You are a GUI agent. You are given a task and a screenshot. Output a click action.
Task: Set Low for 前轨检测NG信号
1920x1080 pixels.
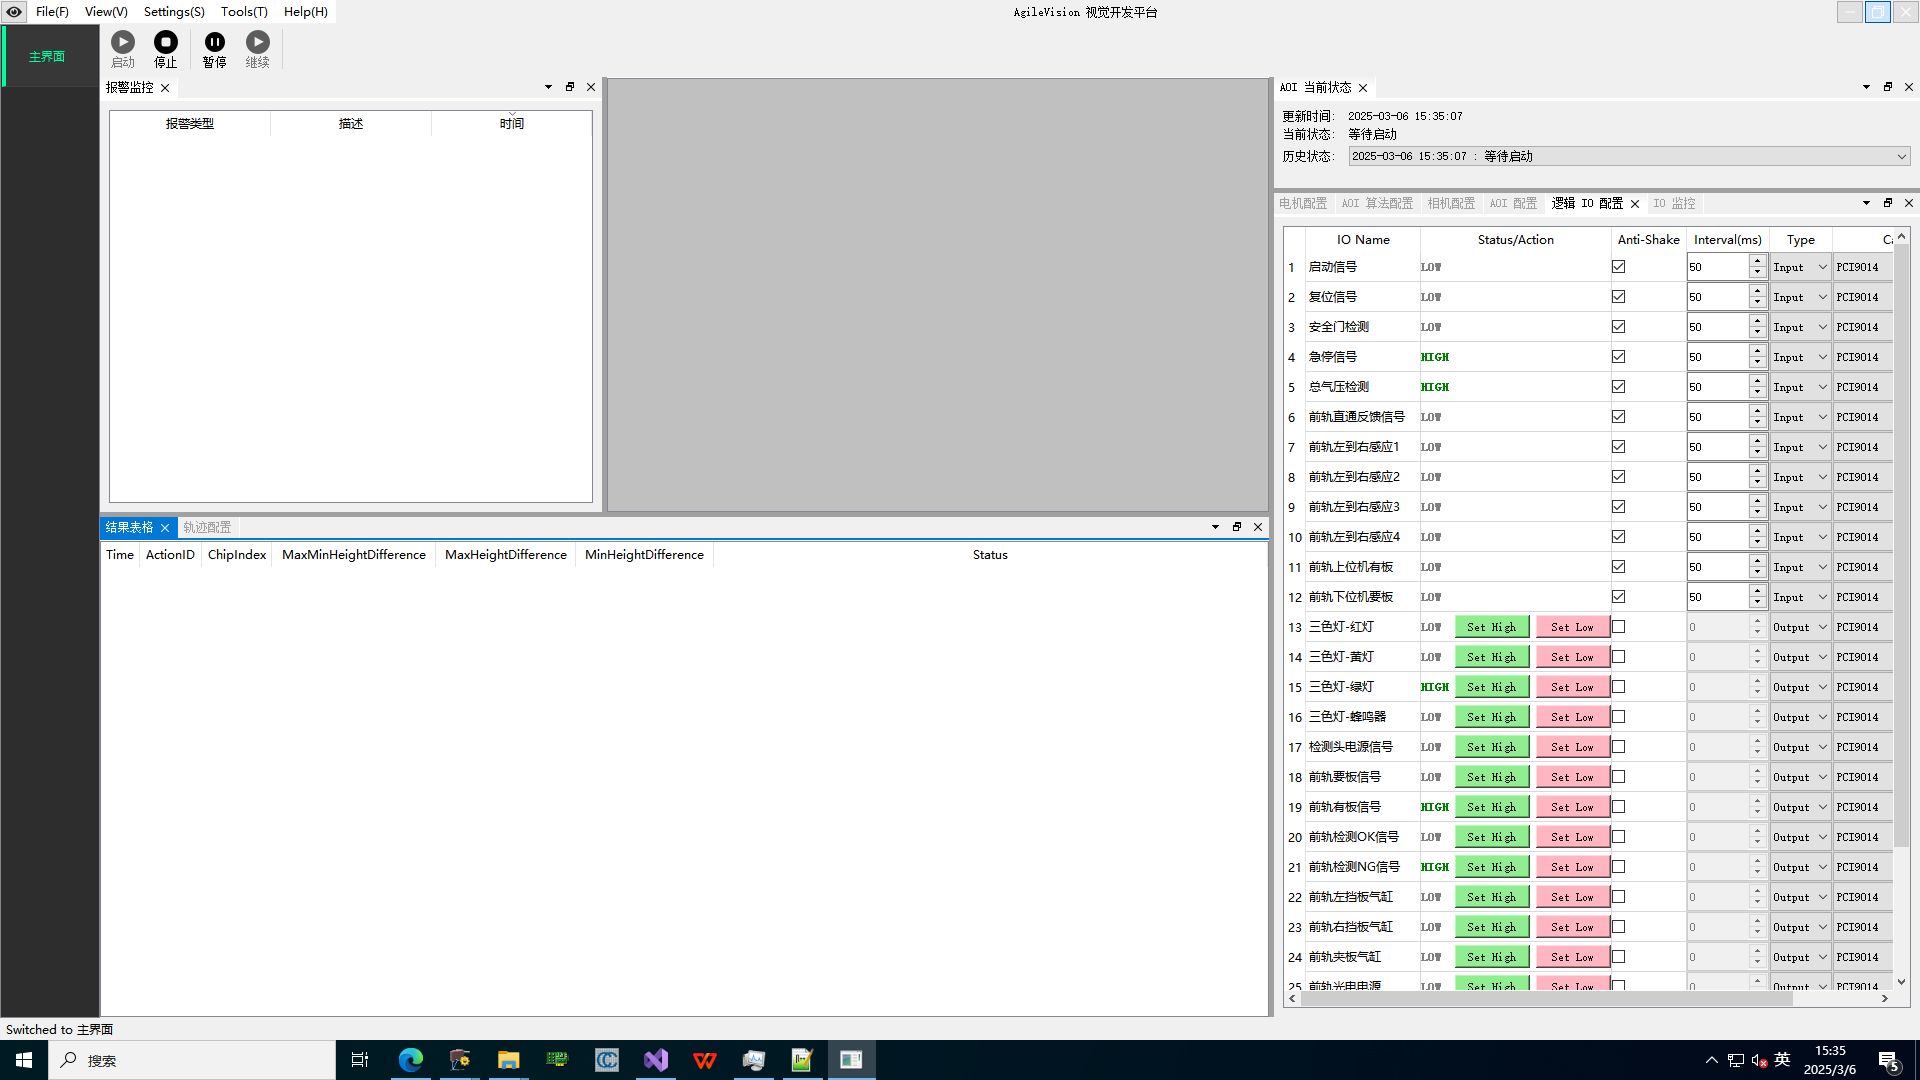click(1572, 867)
